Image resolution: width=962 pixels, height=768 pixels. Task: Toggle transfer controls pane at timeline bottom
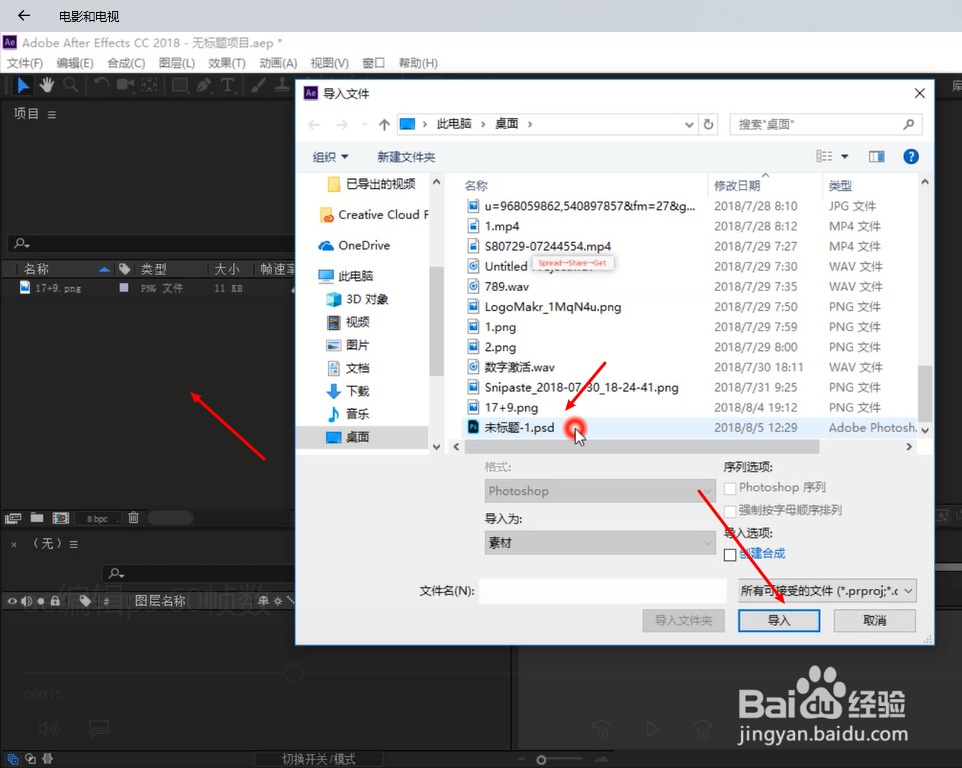(30, 759)
